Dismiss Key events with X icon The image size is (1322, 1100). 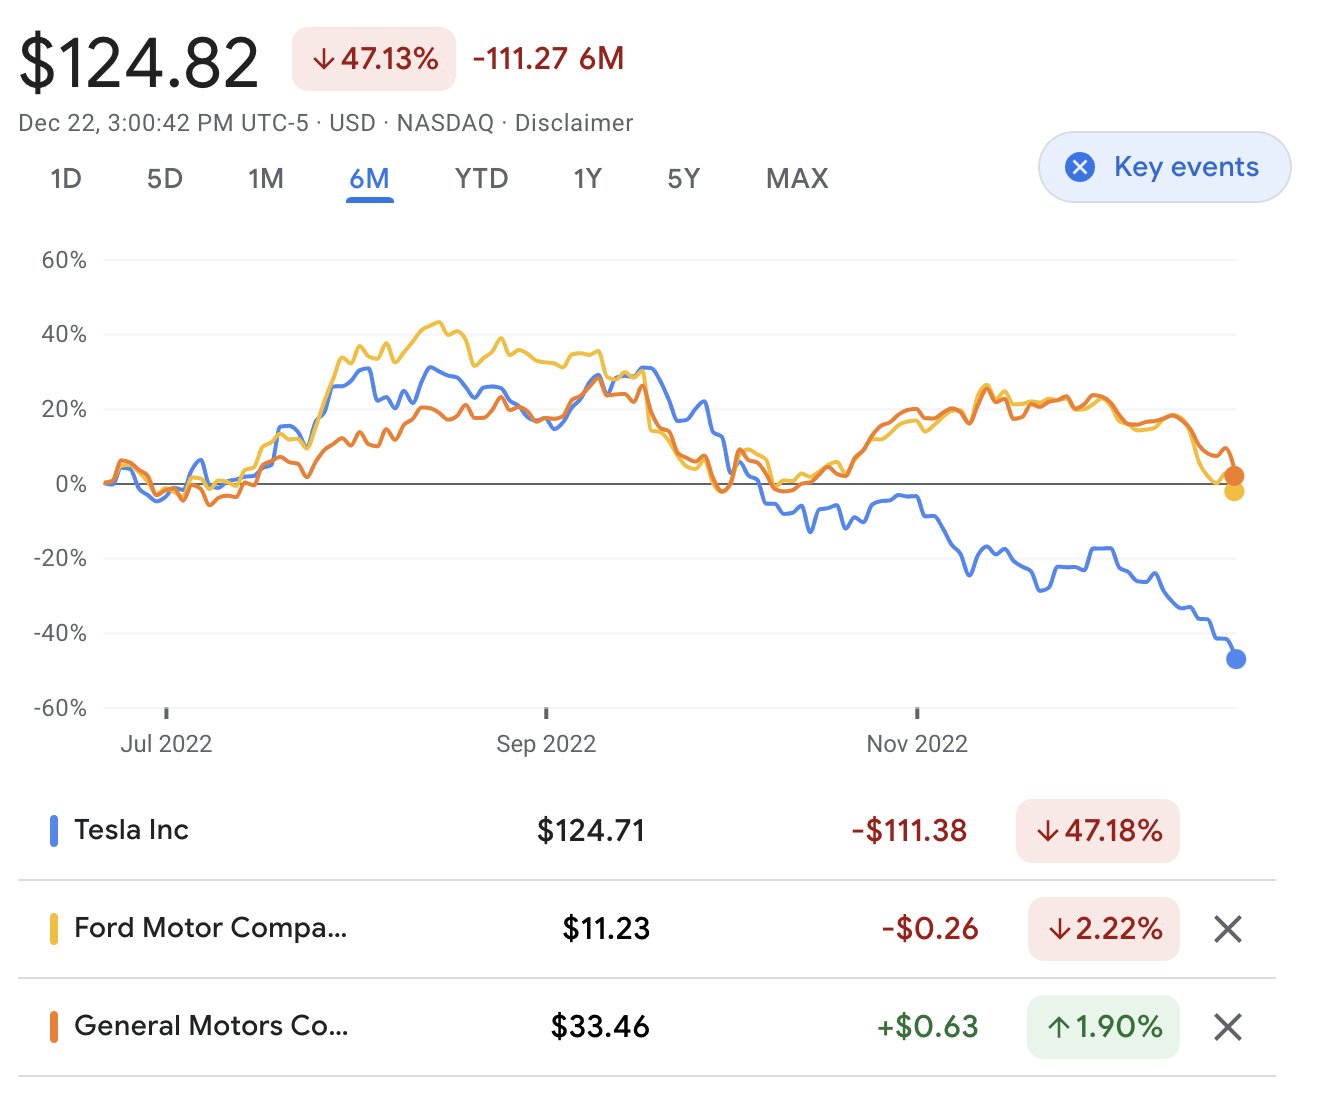(x=1080, y=167)
